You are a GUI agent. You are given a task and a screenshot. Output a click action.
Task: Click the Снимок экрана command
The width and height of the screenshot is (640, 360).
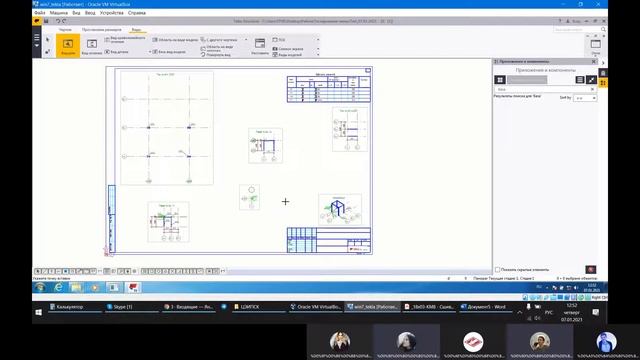[x=288, y=49]
